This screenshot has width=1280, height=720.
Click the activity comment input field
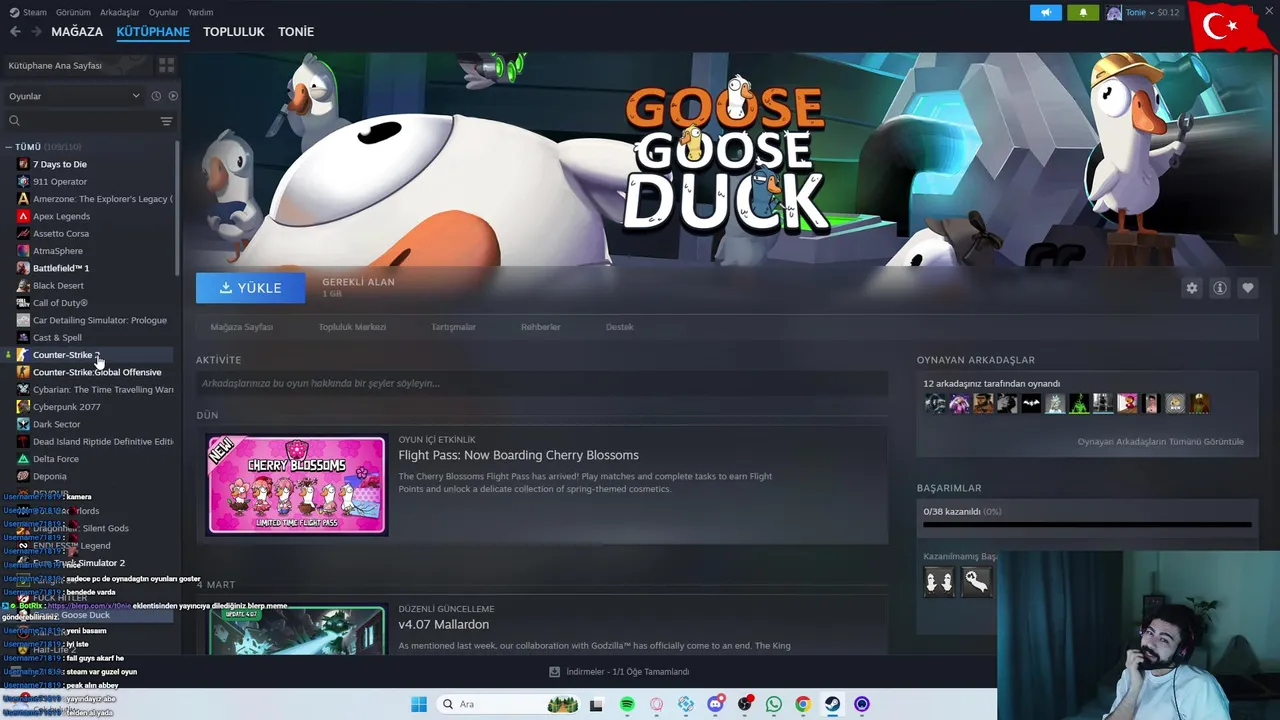(x=542, y=383)
